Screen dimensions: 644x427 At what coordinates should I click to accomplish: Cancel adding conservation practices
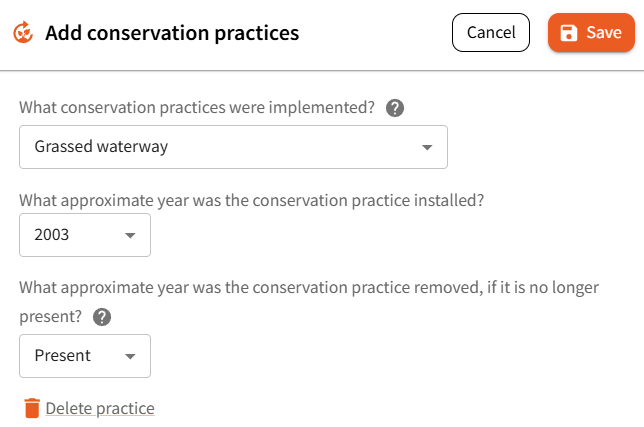click(491, 33)
